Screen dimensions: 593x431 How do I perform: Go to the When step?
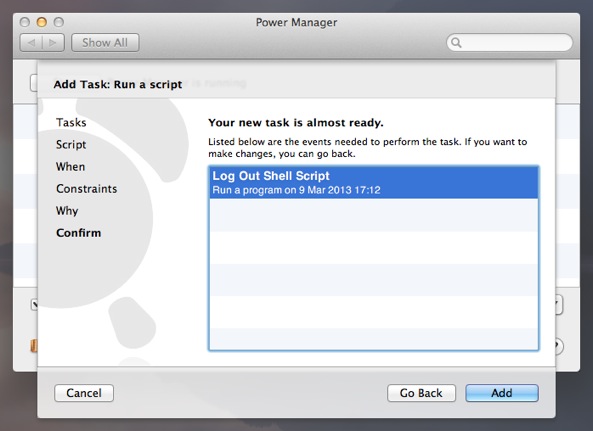(x=70, y=167)
